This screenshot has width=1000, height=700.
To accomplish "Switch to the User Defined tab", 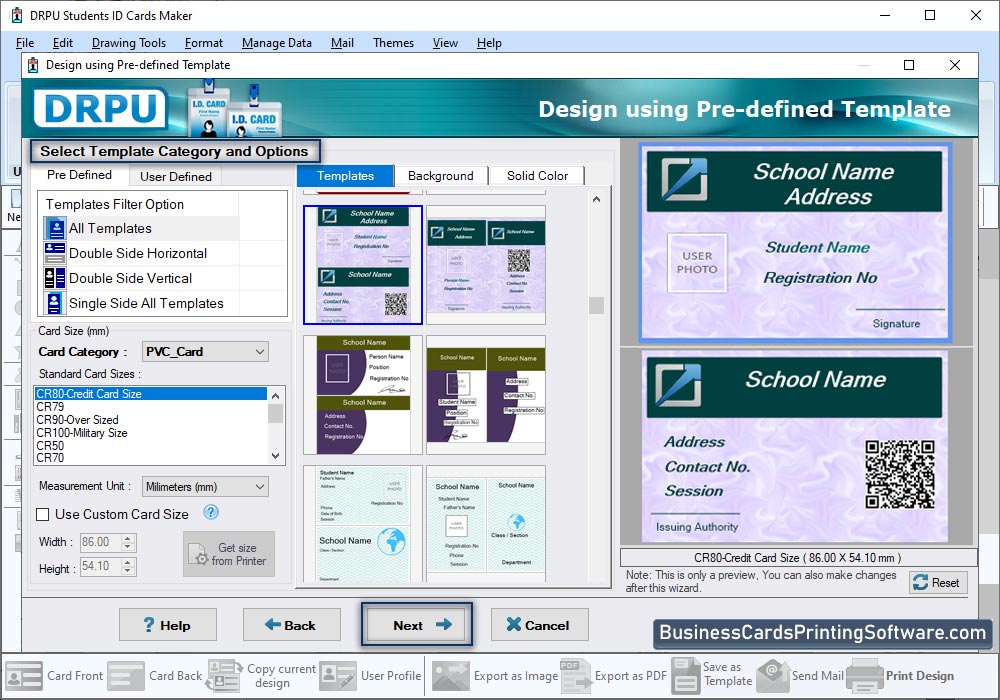I will [x=175, y=177].
